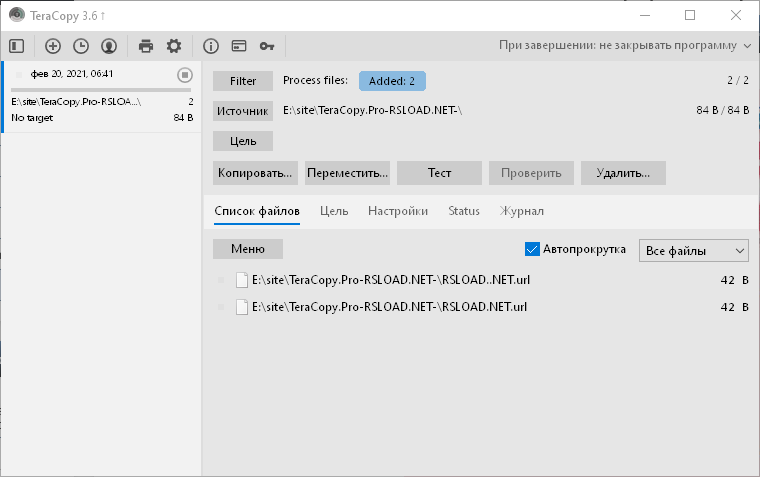This screenshot has height=477, width=760.
Task: Click the card icon in toolbar
Action: pyautogui.click(x=239, y=46)
